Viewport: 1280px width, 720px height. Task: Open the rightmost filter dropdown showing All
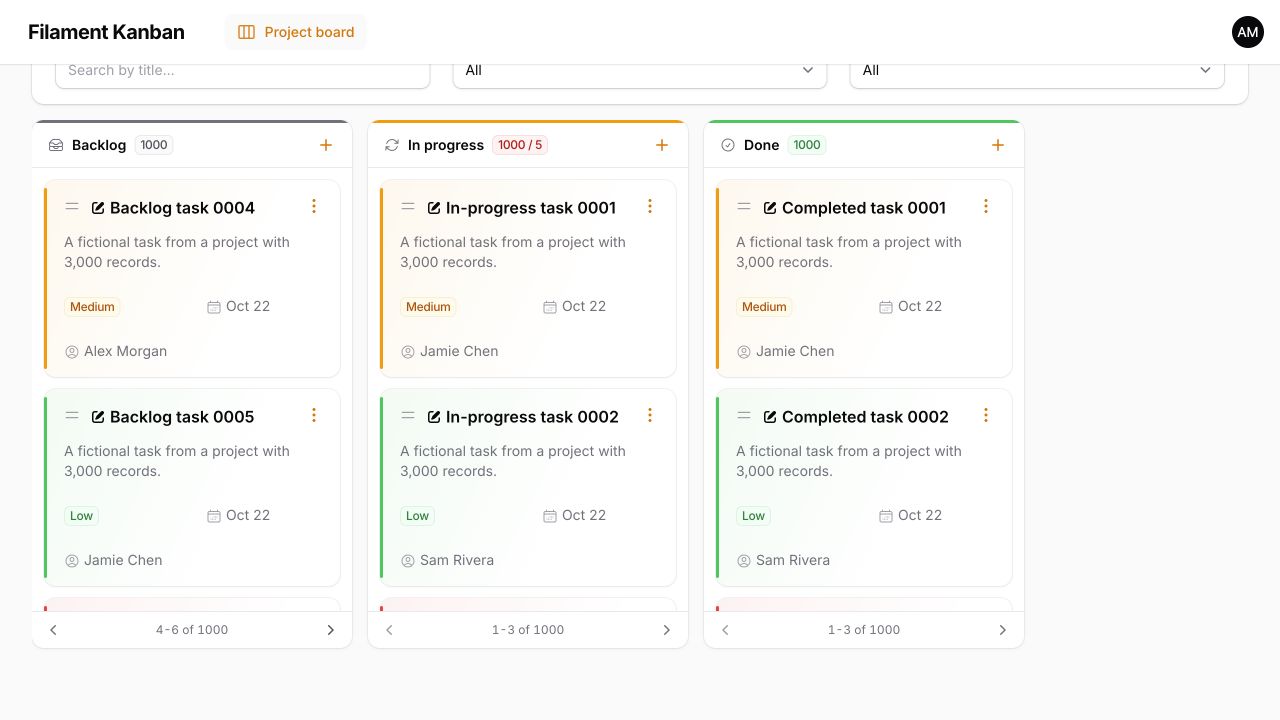pyautogui.click(x=1037, y=70)
